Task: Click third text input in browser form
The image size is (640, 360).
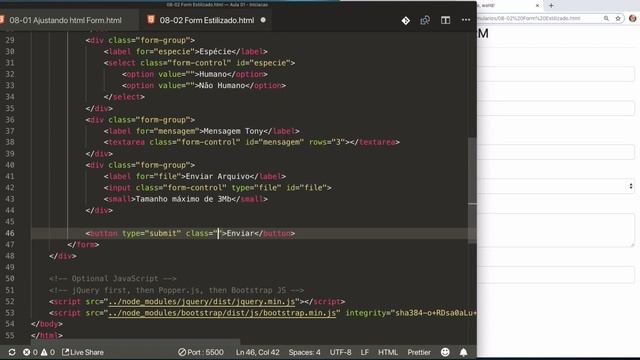Action: [556, 152]
